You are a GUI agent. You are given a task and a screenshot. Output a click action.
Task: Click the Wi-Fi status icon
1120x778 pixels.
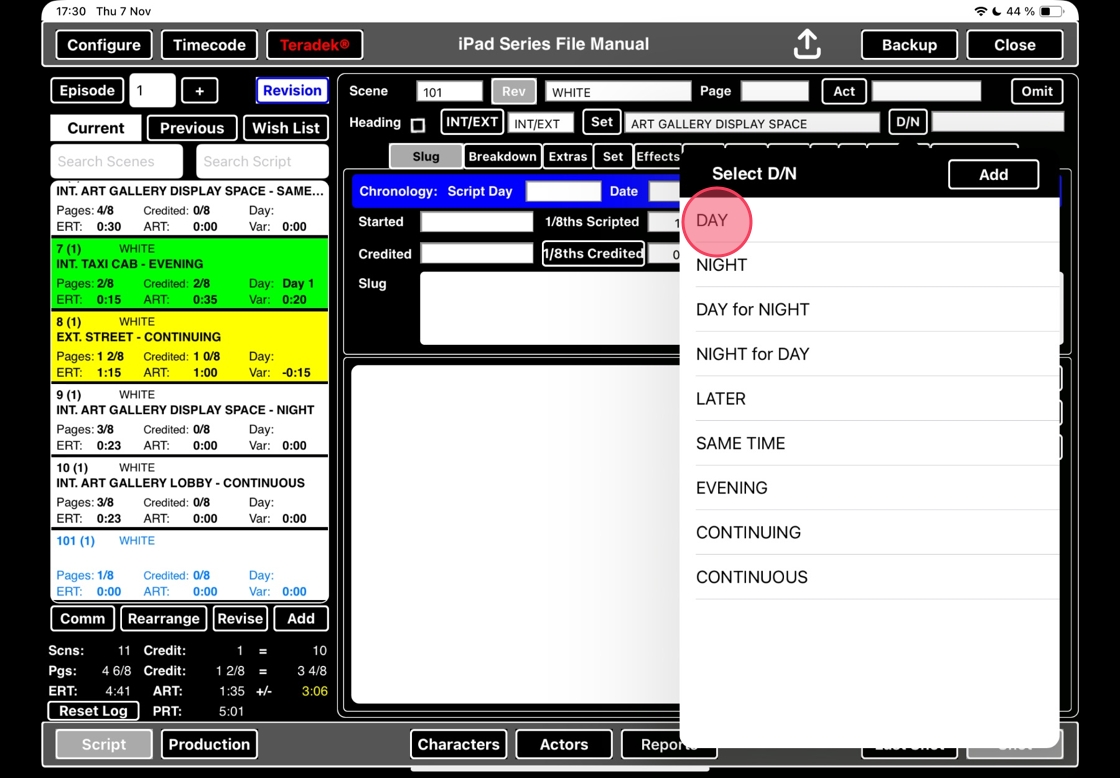tap(981, 11)
